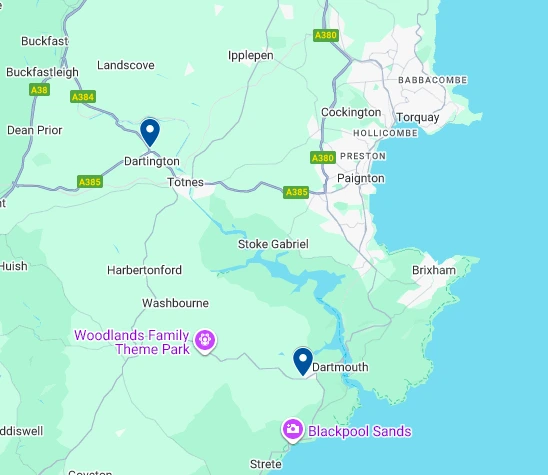Click the Paignton place label
Viewport: 548px width, 475px height.
(x=361, y=179)
